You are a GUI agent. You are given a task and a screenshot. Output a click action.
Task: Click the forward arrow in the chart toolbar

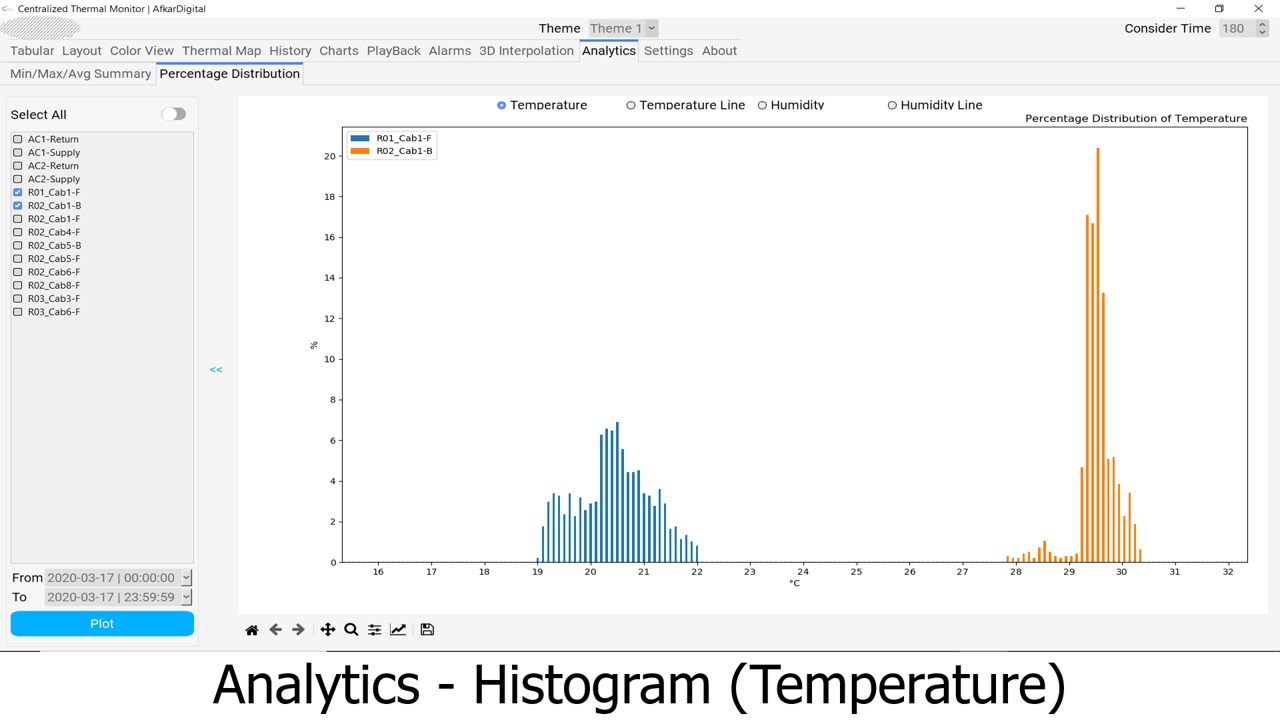[x=298, y=630]
